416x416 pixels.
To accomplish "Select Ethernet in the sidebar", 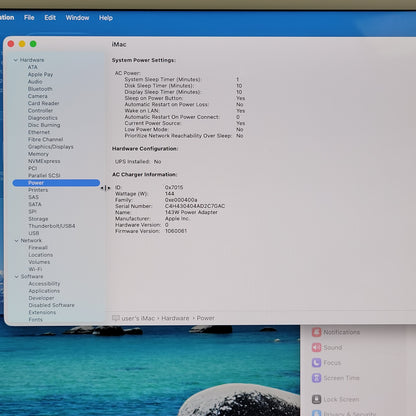I will pos(39,132).
